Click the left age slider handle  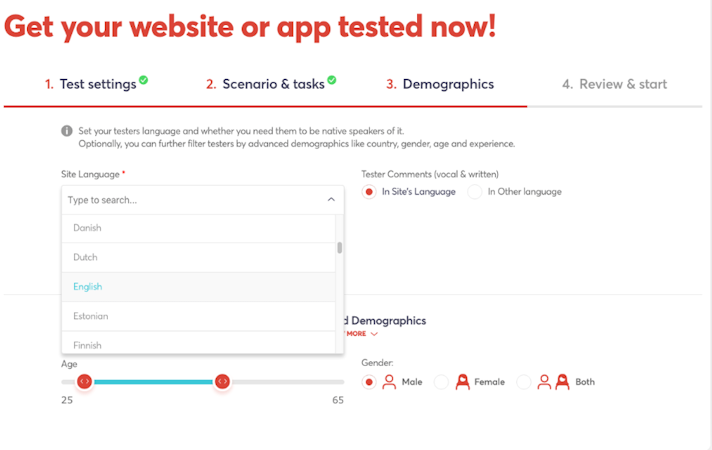click(x=85, y=381)
